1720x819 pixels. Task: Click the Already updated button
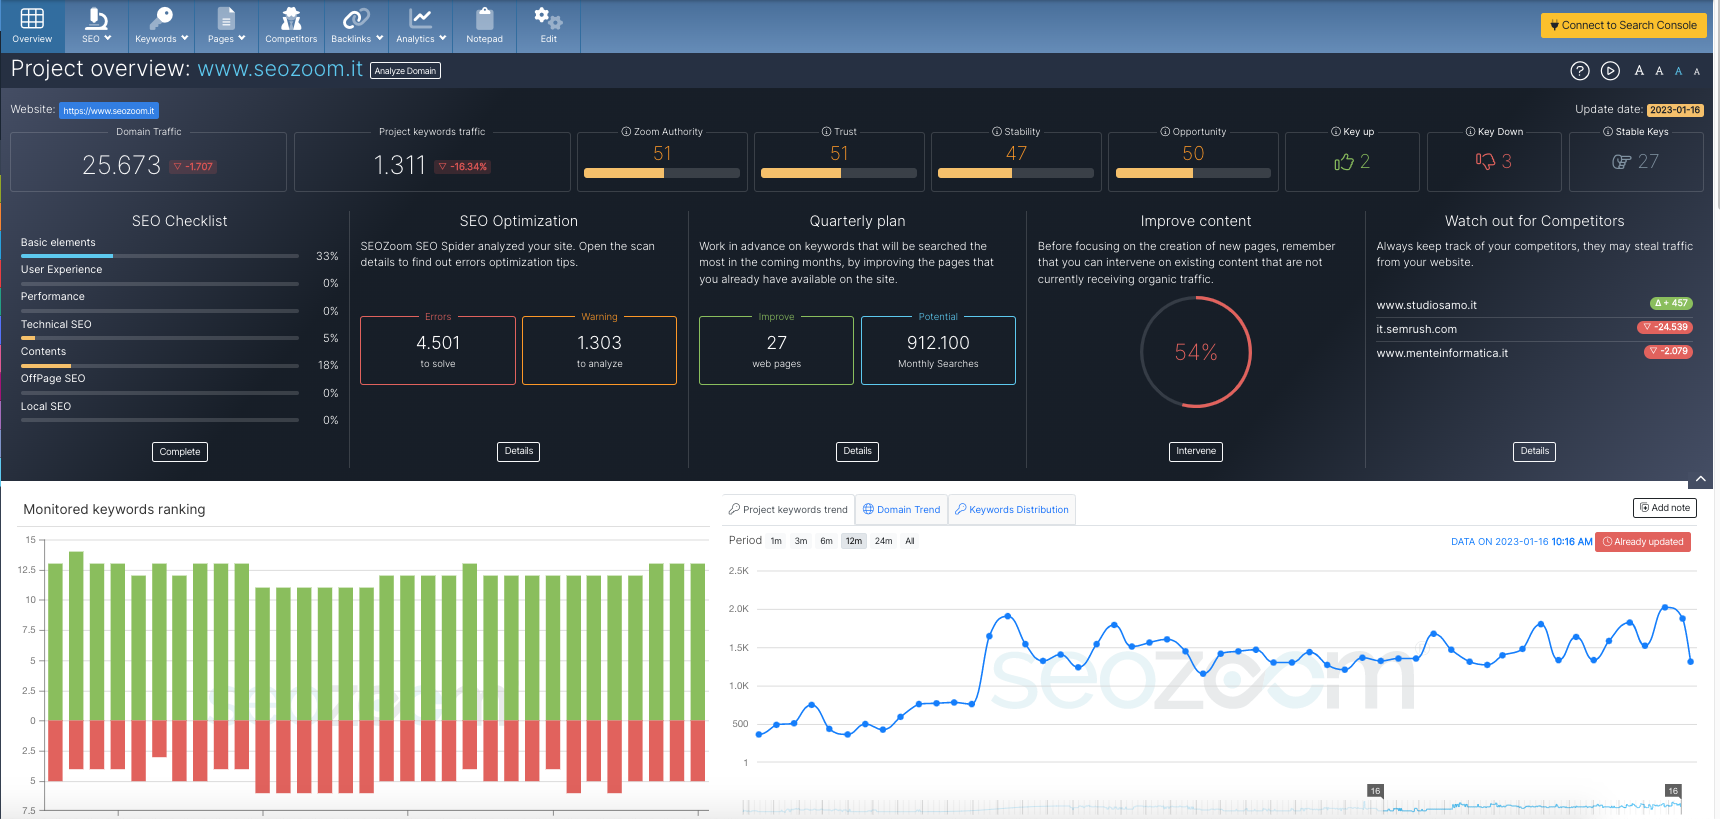[1643, 542]
